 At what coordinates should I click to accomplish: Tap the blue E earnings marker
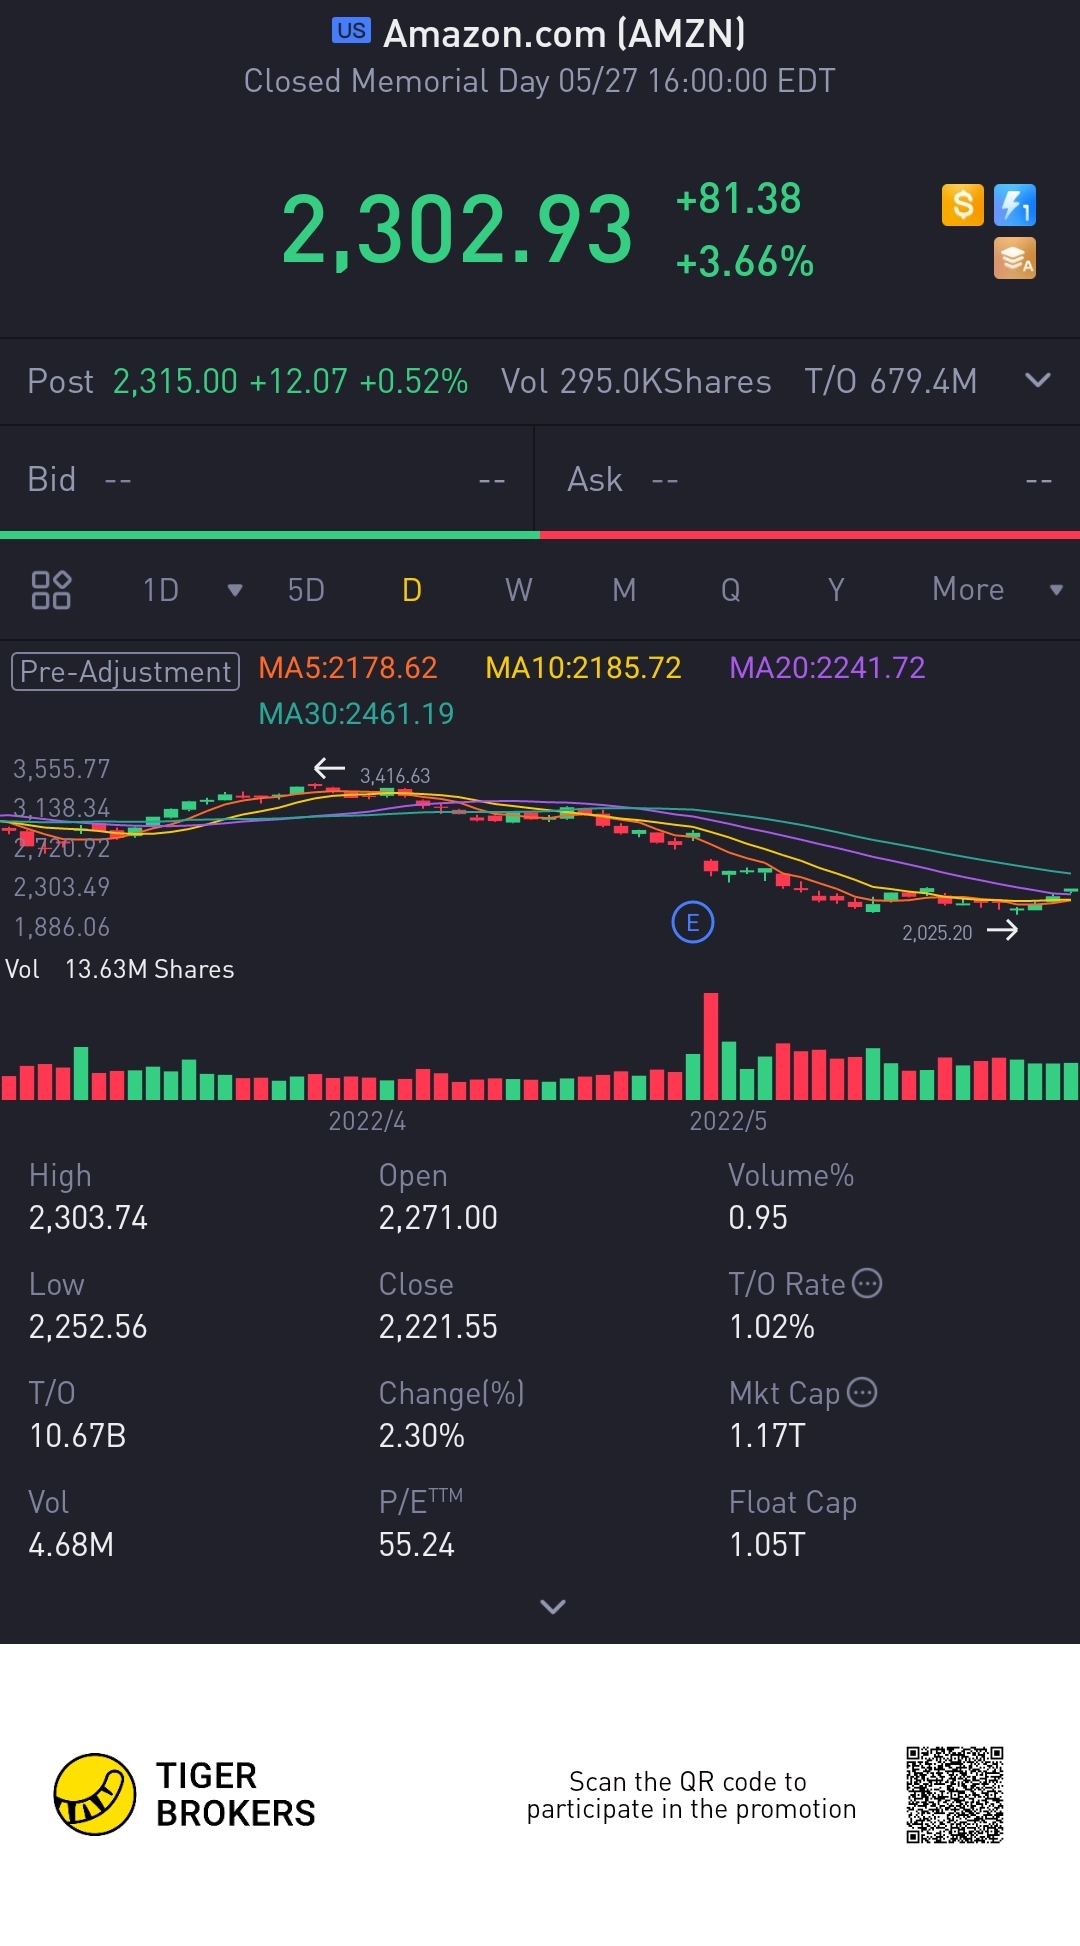point(693,922)
